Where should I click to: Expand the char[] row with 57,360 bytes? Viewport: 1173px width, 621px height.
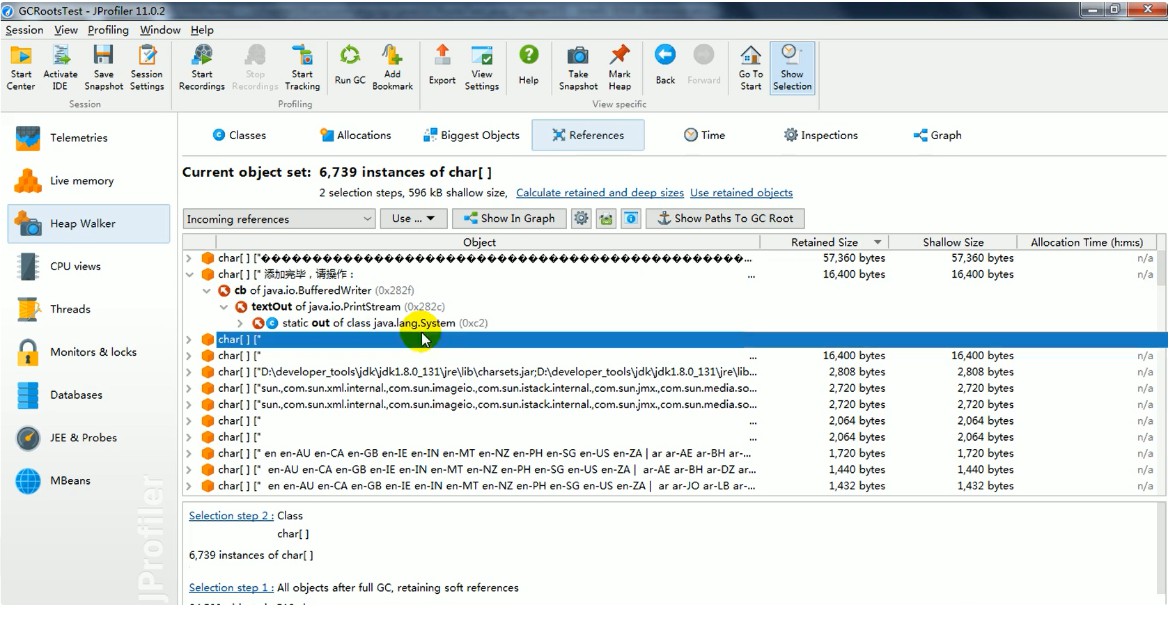point(189,258)
